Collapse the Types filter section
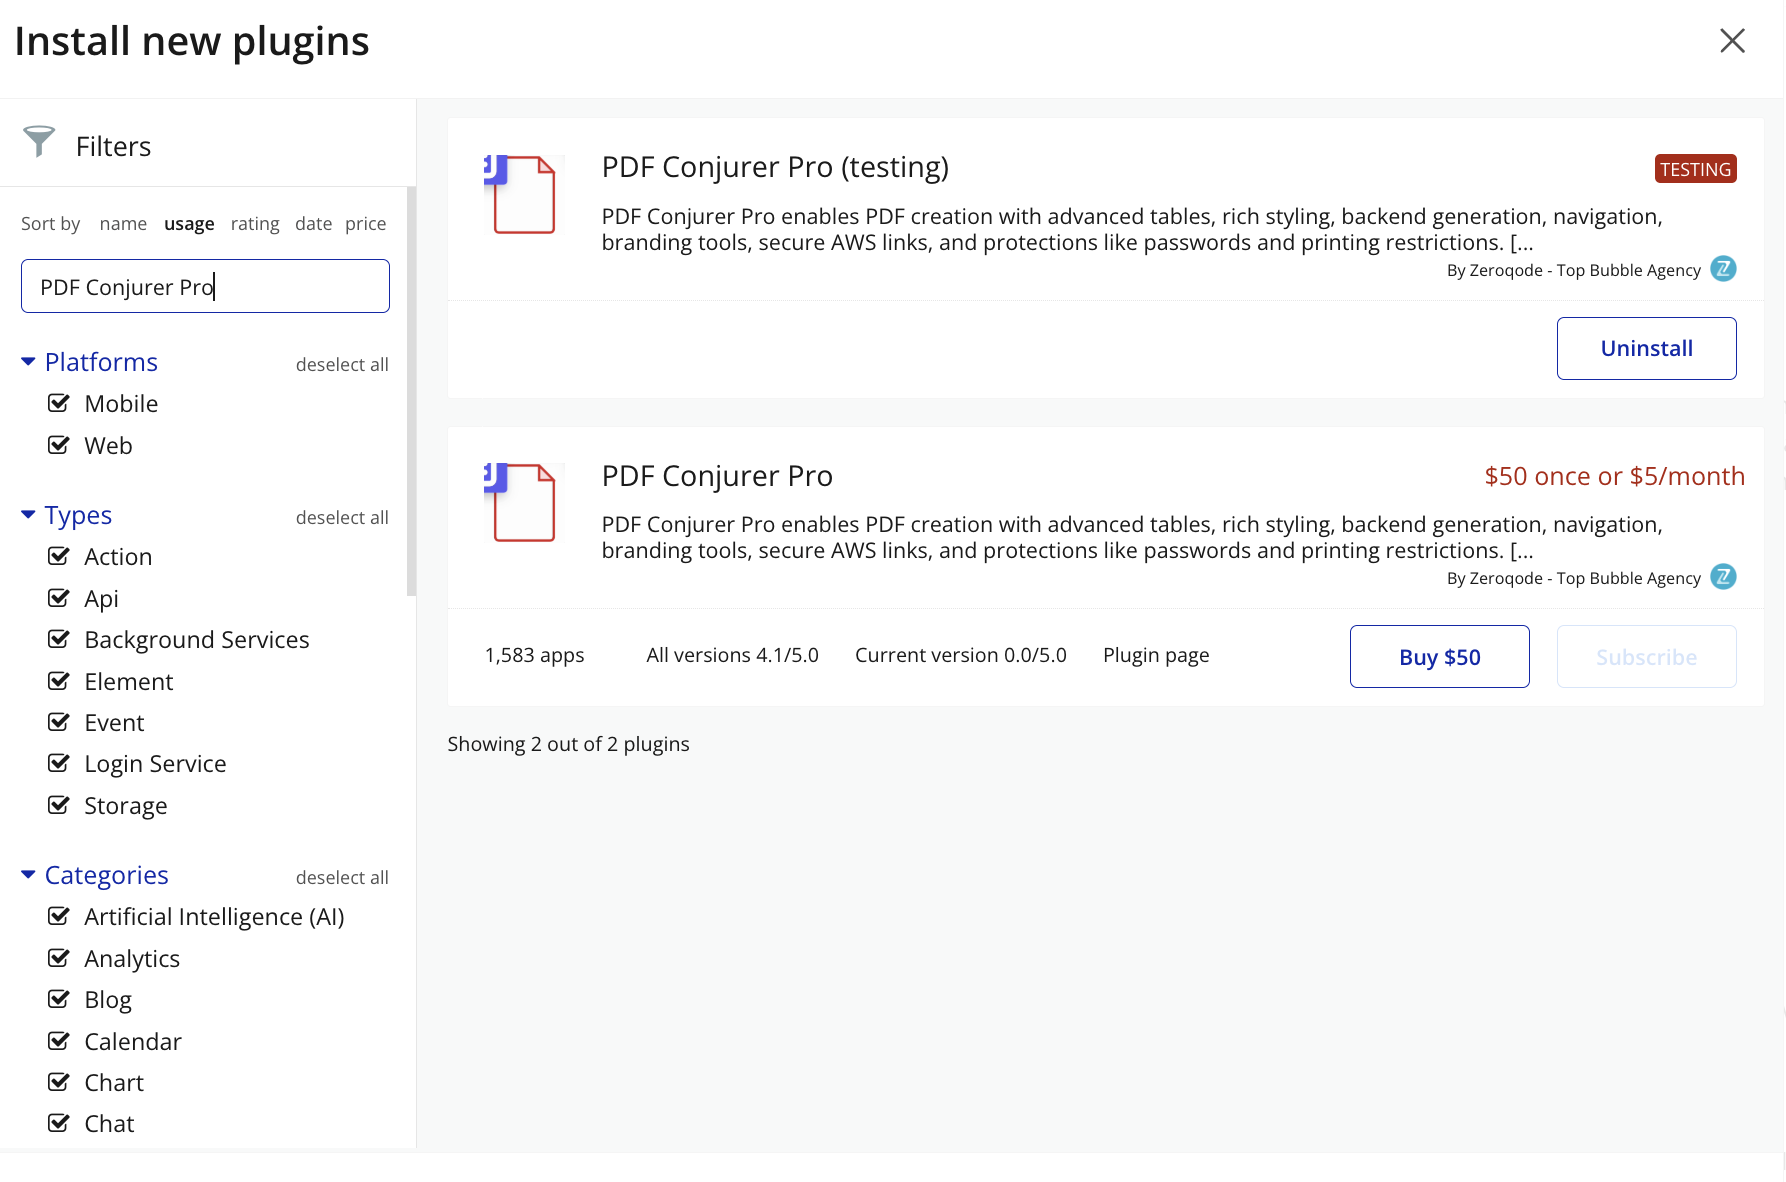The width and height of the screenshot is (1786, 1182). (28, 515)
